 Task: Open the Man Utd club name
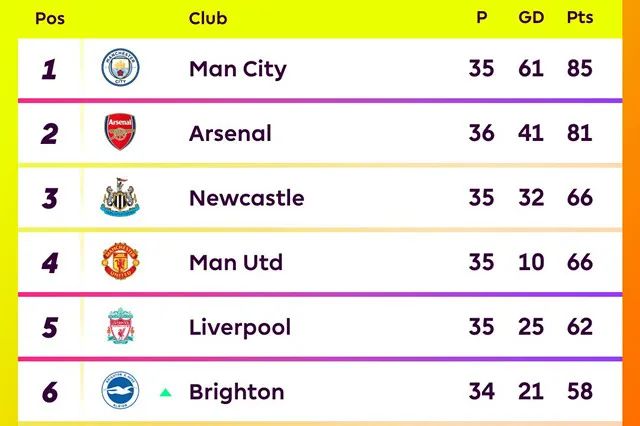236,262
